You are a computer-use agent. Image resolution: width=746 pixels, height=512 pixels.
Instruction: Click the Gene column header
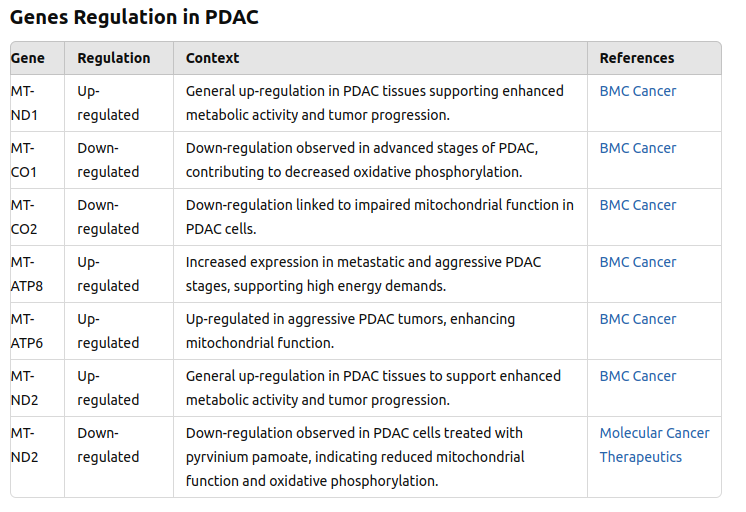[x=28, y=58]
